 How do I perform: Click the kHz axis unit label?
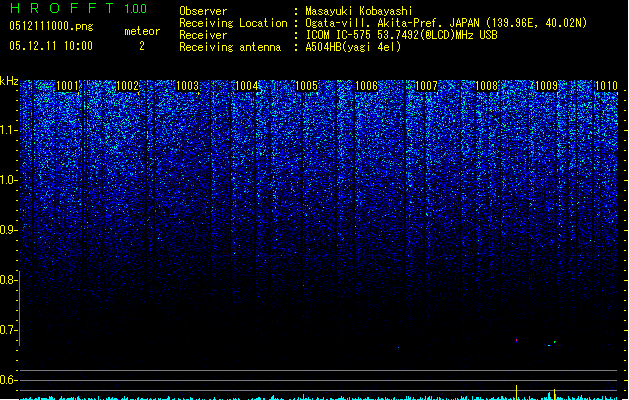(9, 81)
